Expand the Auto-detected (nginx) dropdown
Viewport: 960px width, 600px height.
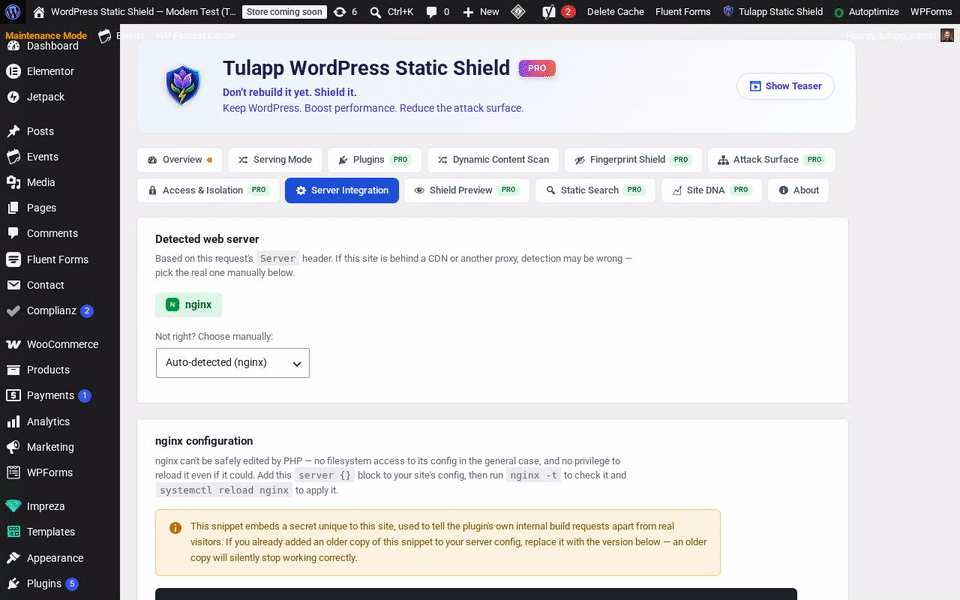click(x=233, y=363)
